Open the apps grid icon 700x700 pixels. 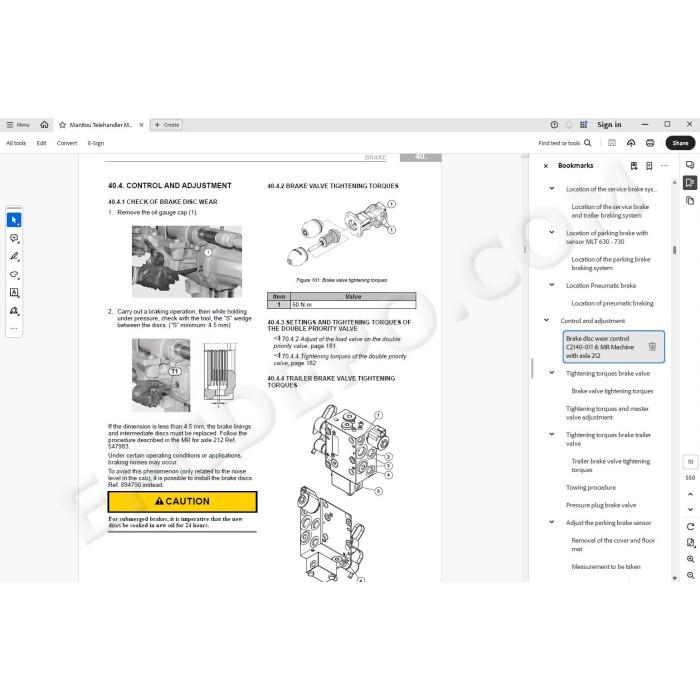583,125
